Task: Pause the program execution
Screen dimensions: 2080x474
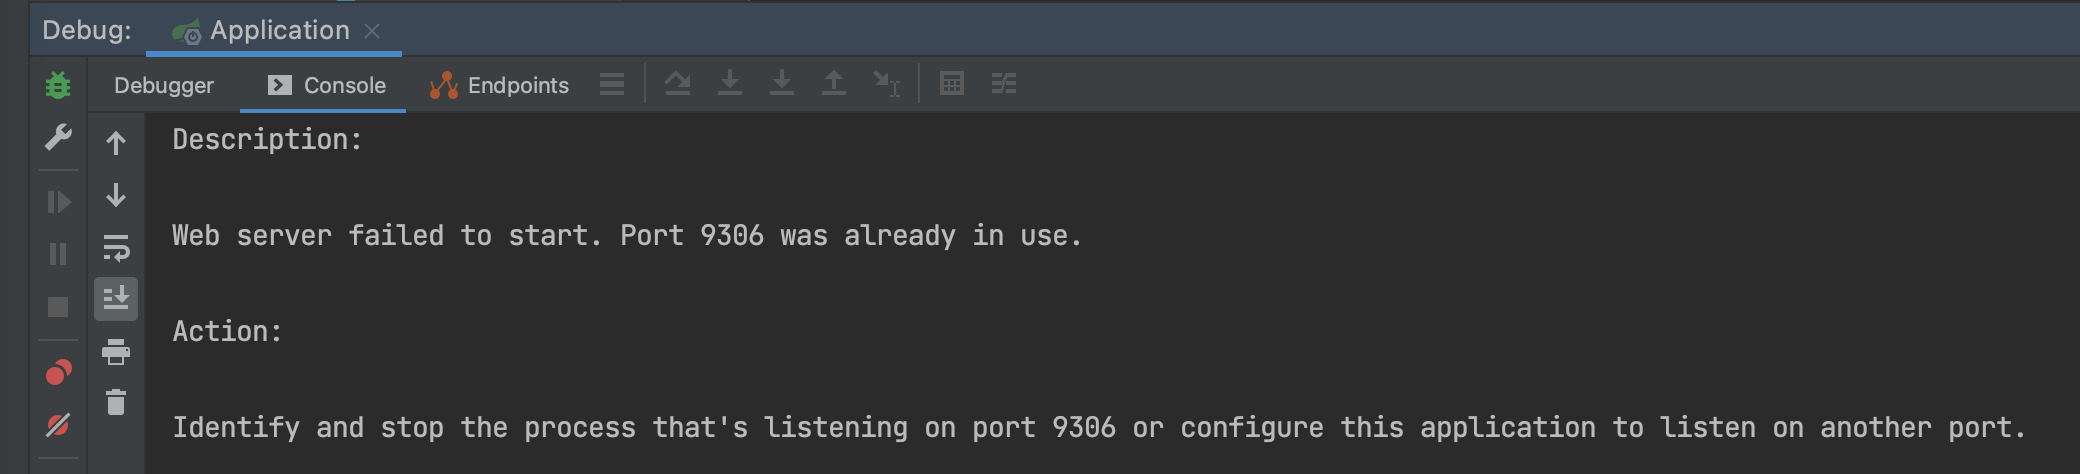Action: coord(58,254)
